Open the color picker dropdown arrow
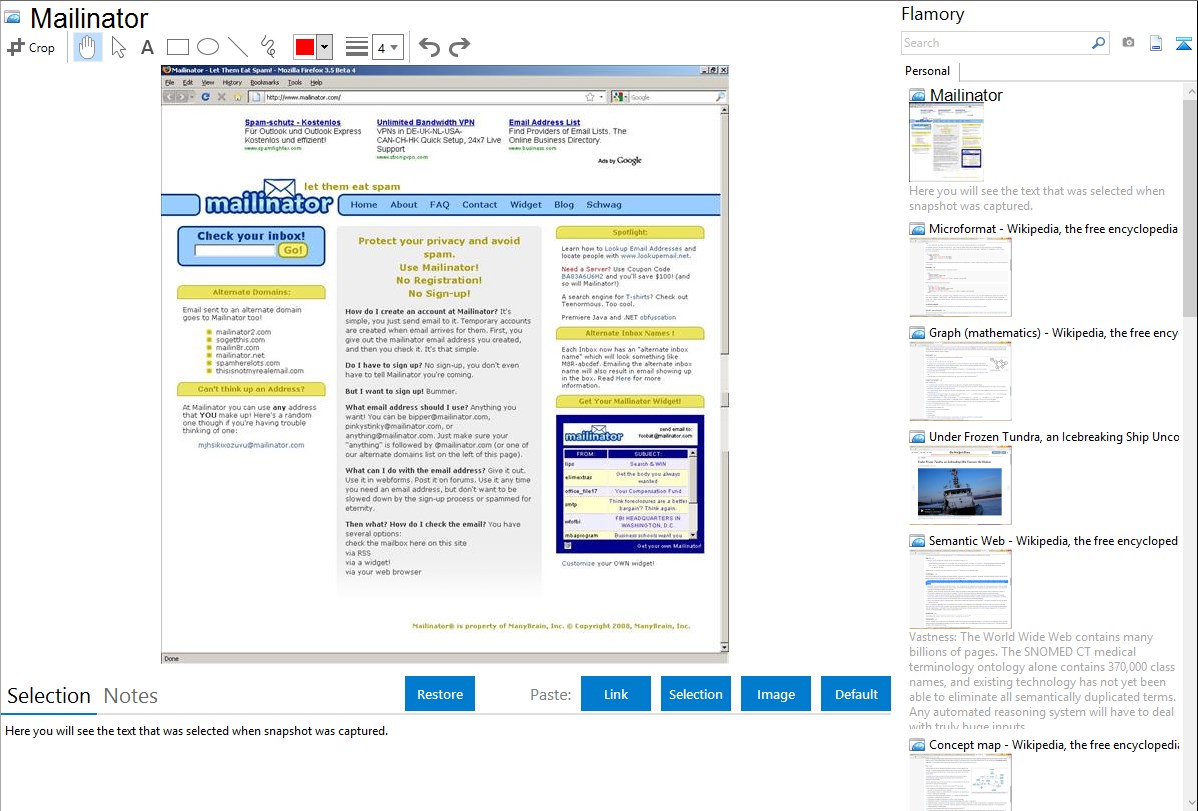1198x811 pixels. pos(324,47)
